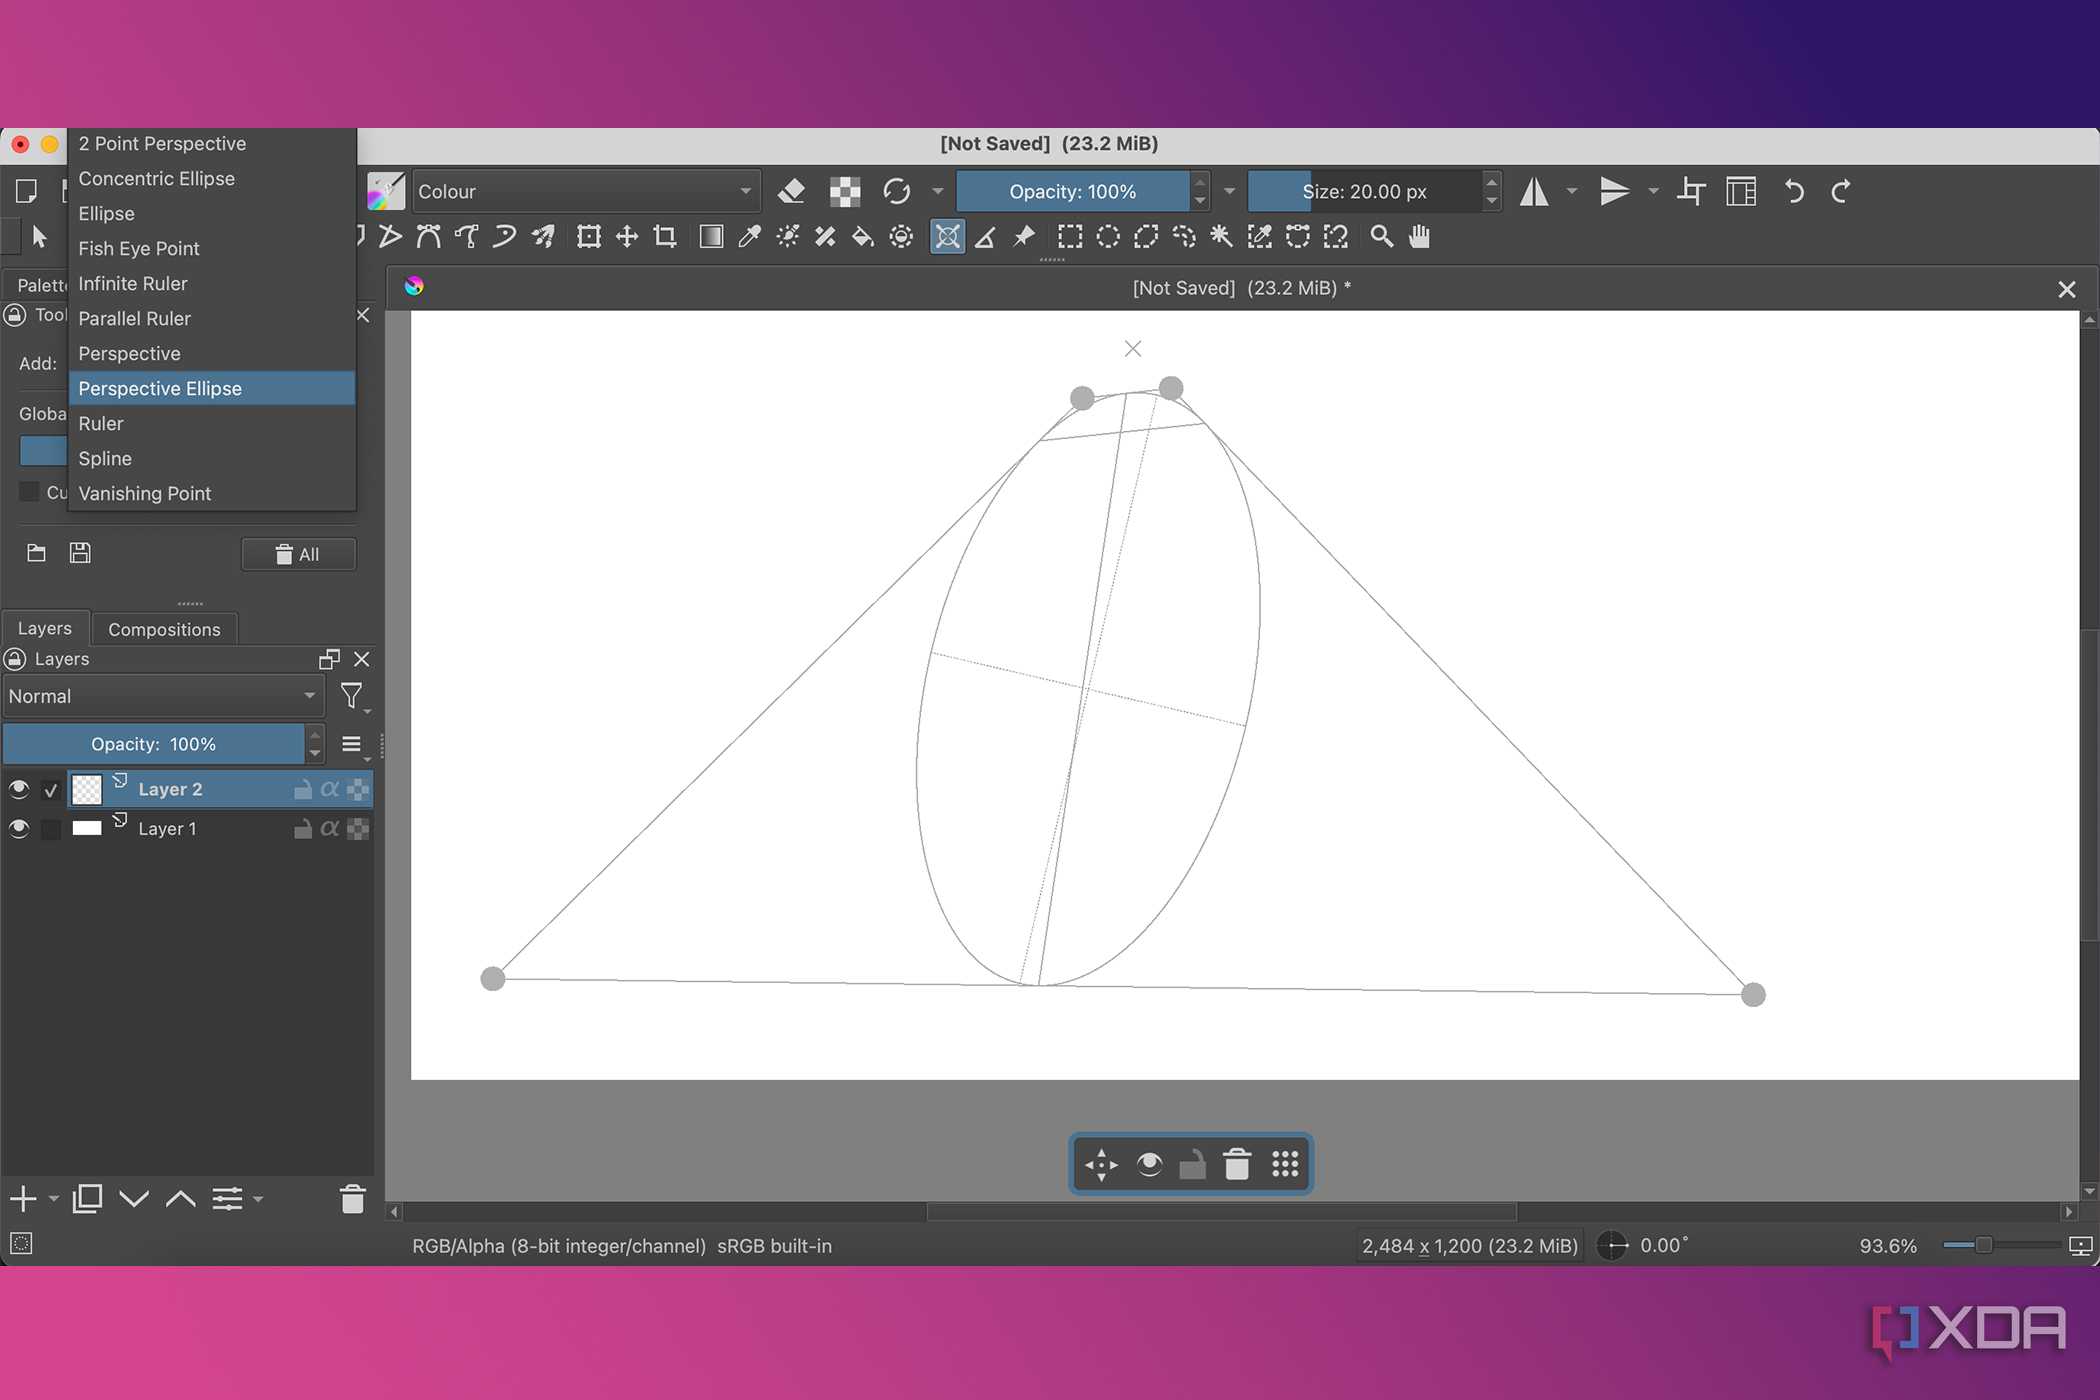Select the Bezier Curve Selection tool
Image resolution: width=2100 pixels, height=1400 pixels.
point(1297,237)
